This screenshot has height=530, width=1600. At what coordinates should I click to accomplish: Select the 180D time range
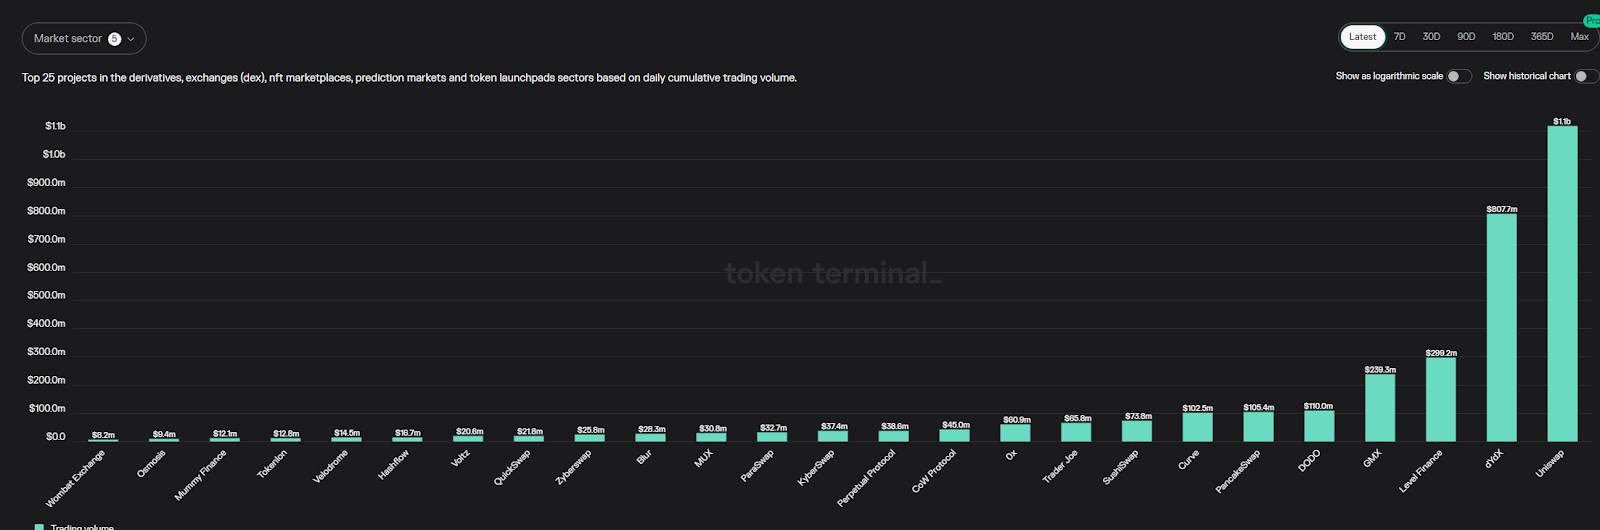pyautogui.click(x=1503, y=37)
